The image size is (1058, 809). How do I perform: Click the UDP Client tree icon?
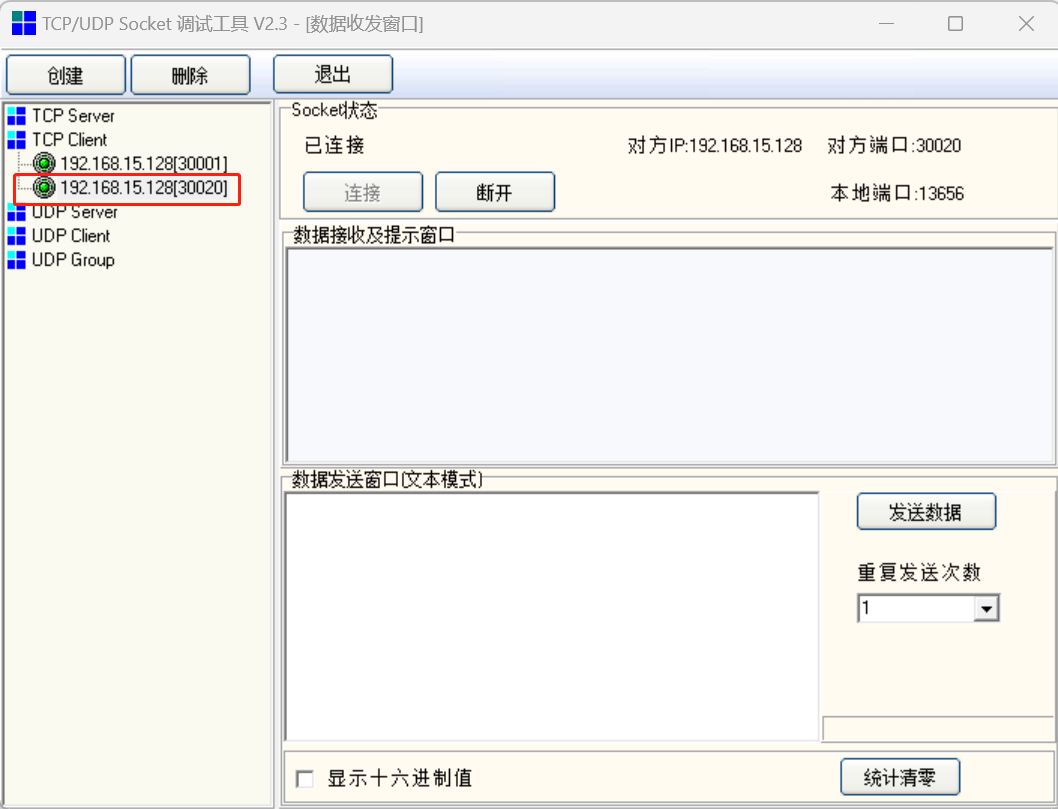(16, 236)
